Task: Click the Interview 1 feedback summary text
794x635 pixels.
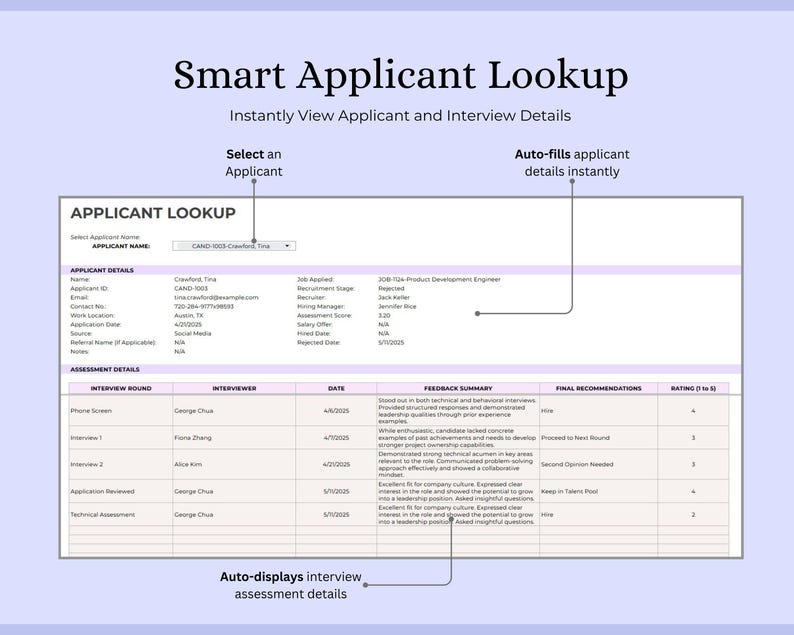Action: click(x=457, y=438)
